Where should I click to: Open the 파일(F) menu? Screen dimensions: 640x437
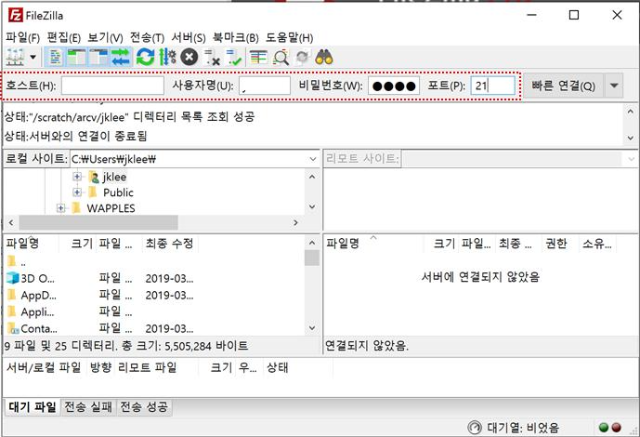[22, 38]
